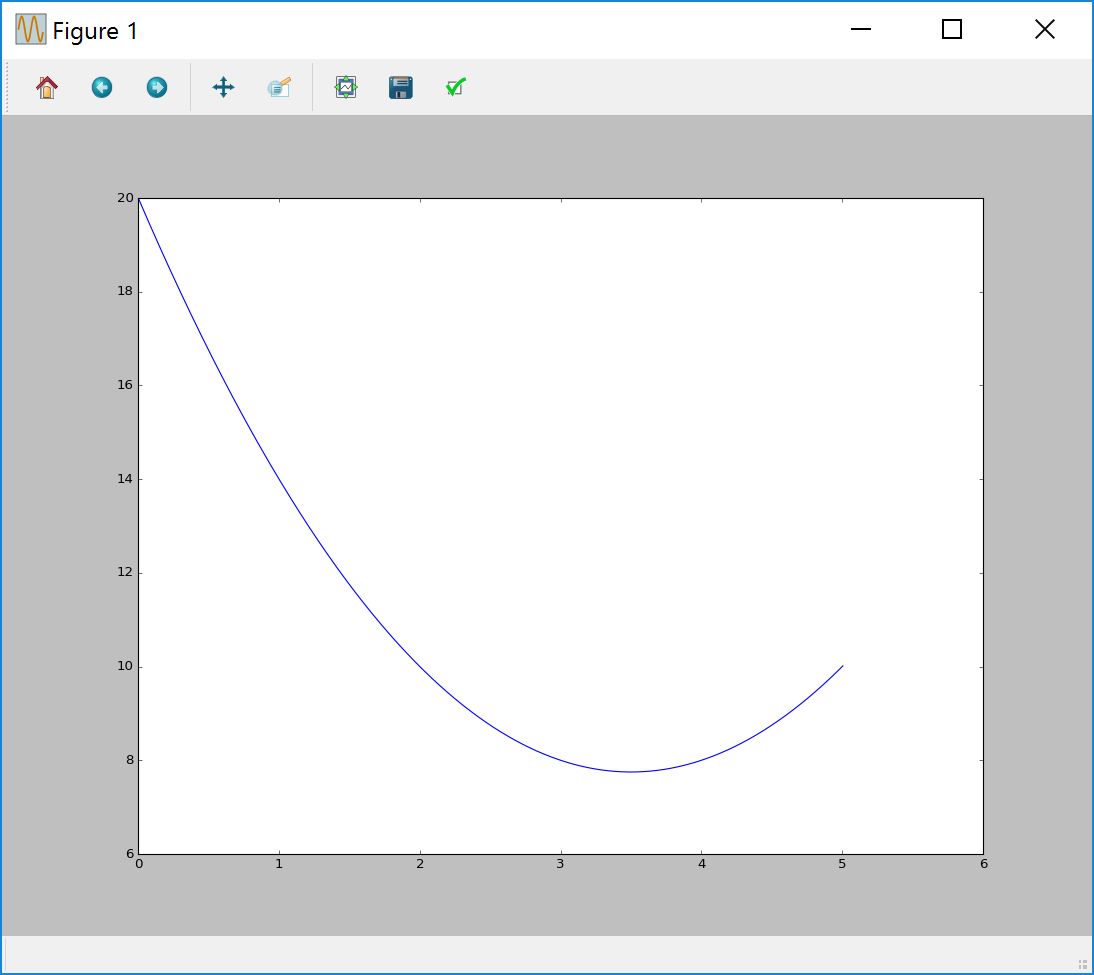Reset the plot to original view with Home
This screenshot has height=975, width=1094.
(47, 87)
